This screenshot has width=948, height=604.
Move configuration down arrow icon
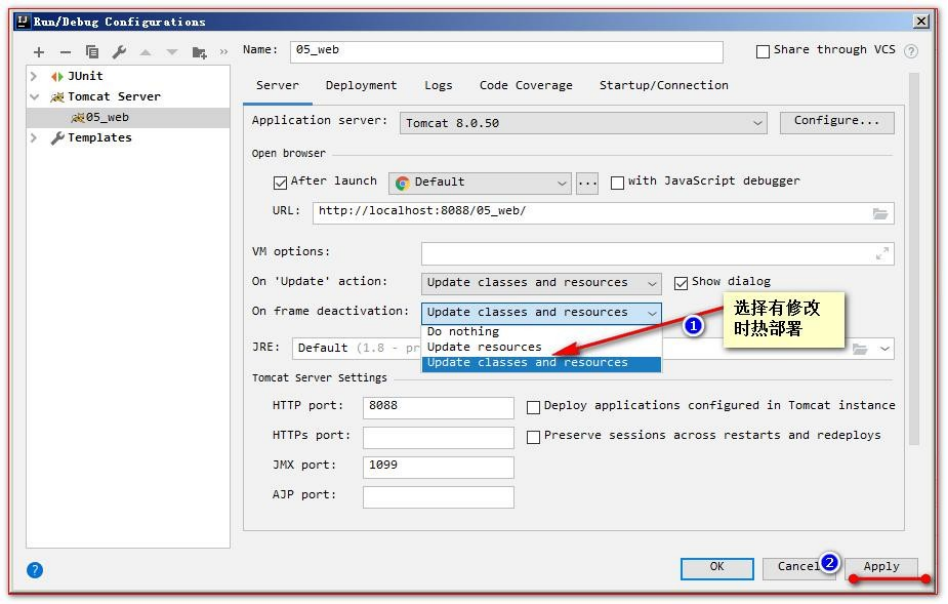pyautogui.click(x=172, y=53)
